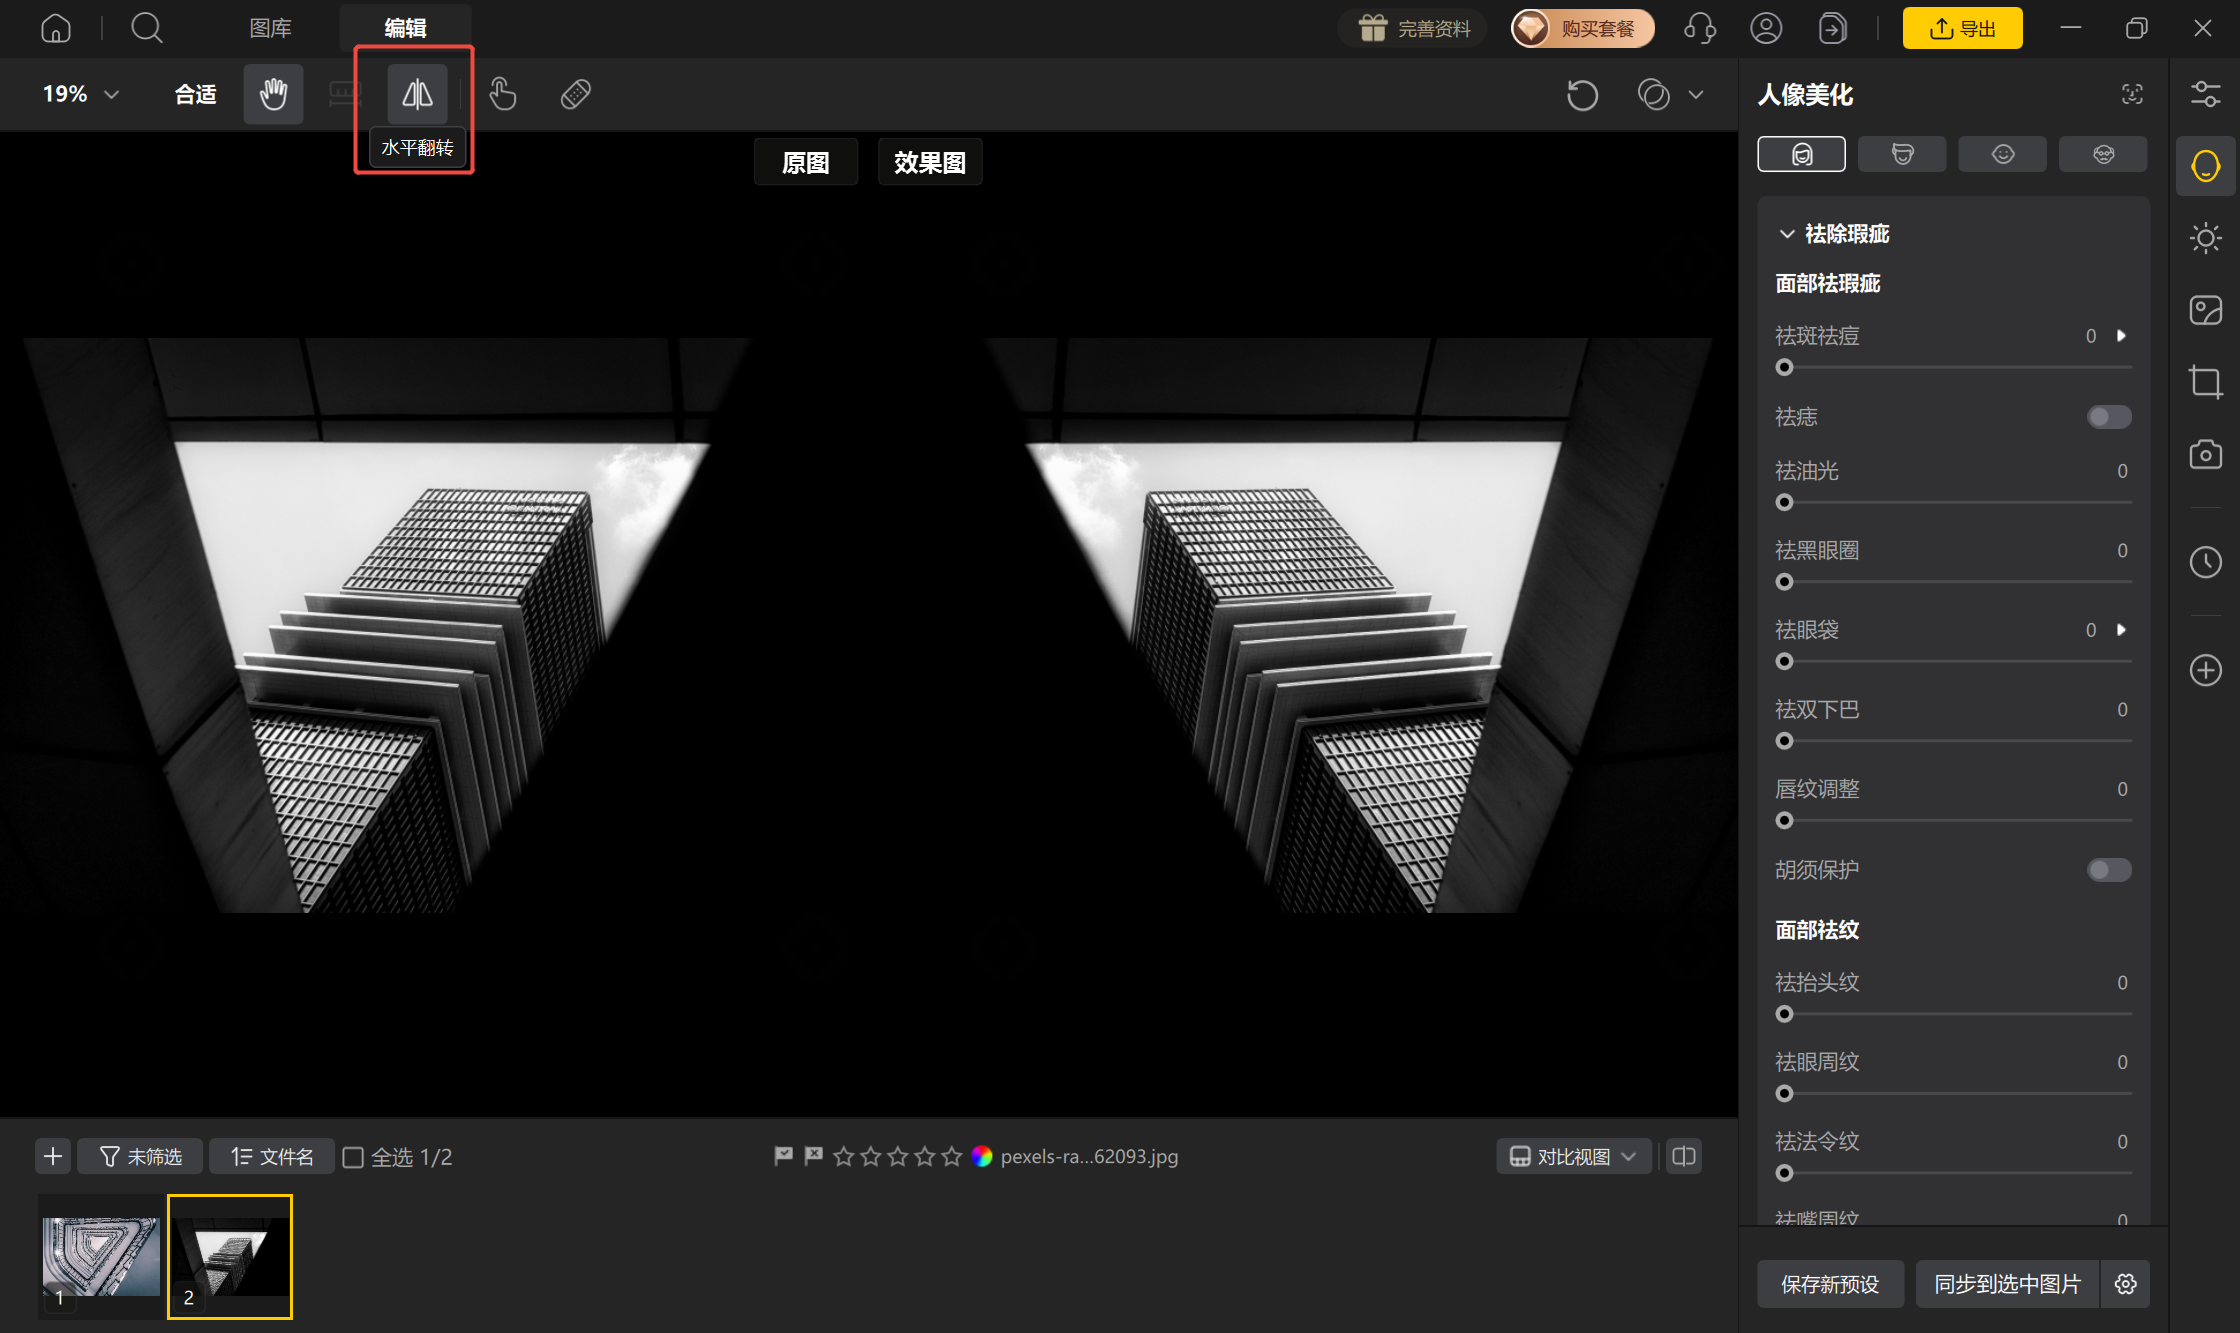The height and width of the screenshot is (1333, 2240).
Task: Switch to the 图库 tab
Action: click(270, 28)
